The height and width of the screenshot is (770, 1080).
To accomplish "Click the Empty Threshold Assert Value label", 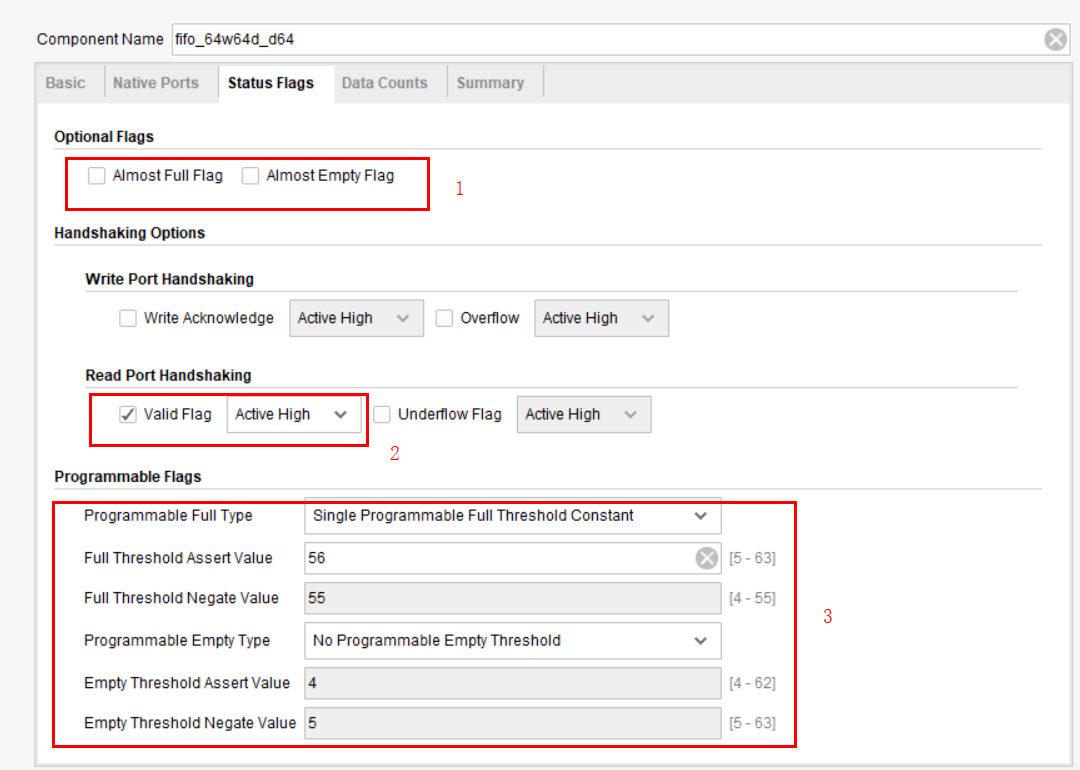I will coord(187,683).
